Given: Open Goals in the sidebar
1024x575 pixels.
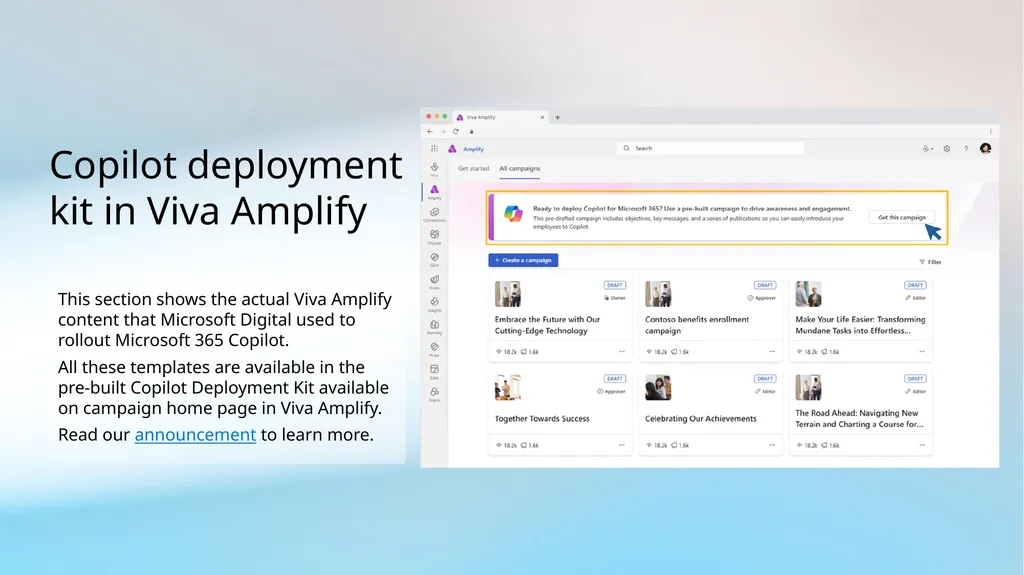Looking at the screenshot, I should [434, 282].
